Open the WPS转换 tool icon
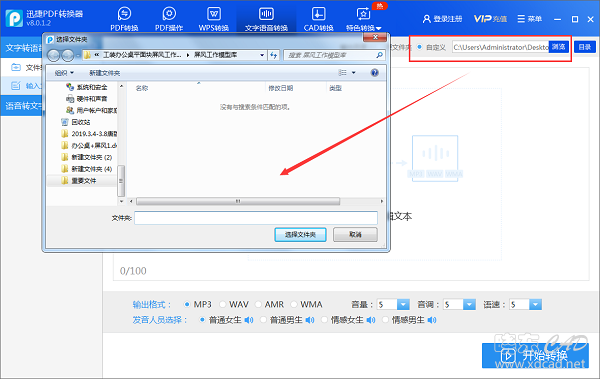The height and width of the screenshot is (379, 600). click(x=214, y=14)
